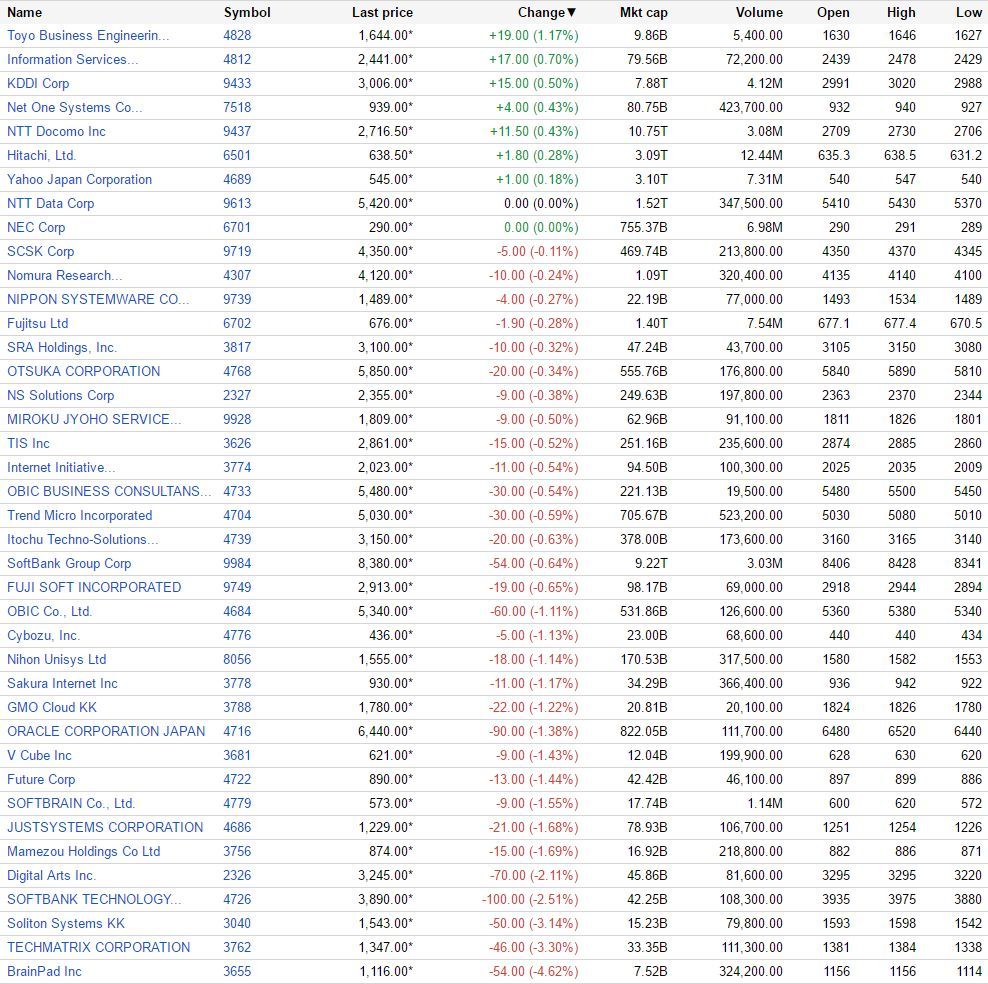Open Soliton Systems KK link
This screenshot has height=984, width=988.
[x=66, y=923]
